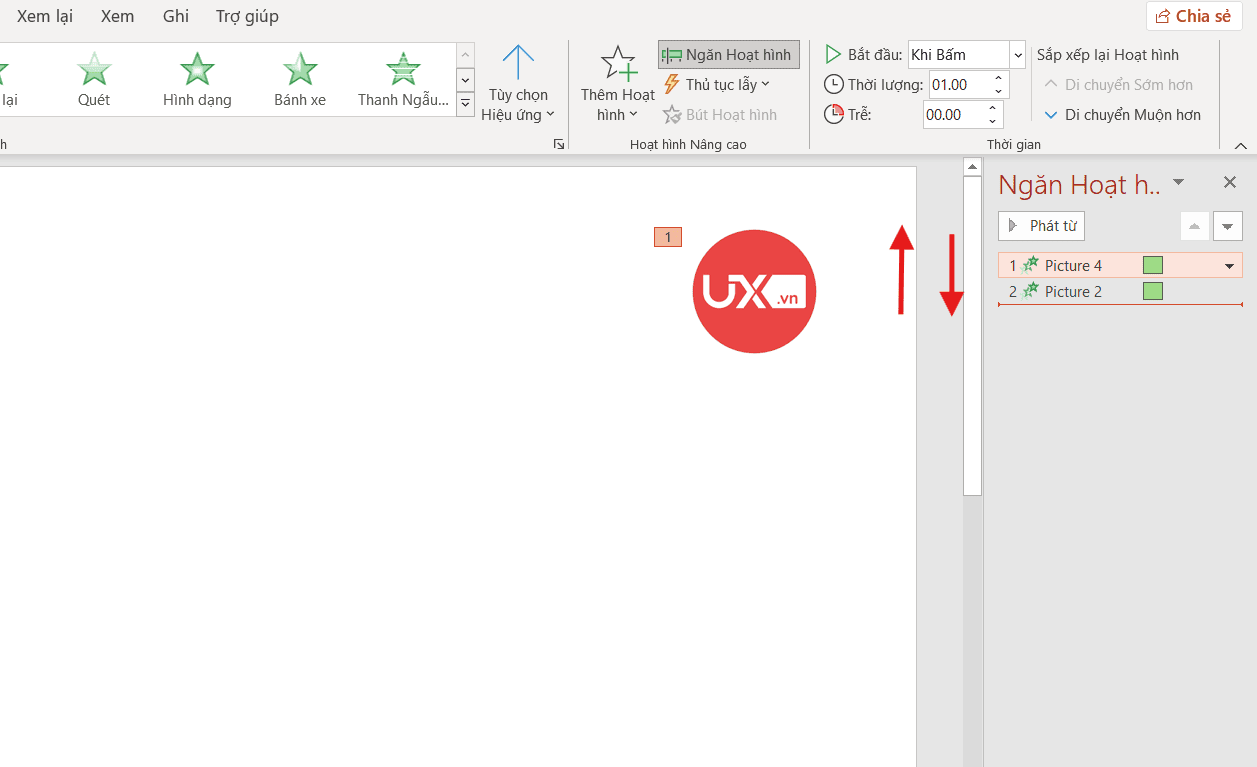Viewport: 1257px width, 767px height.
Task: Open the Thủ tục lẫy dropdown
Action: coord(718,85)
